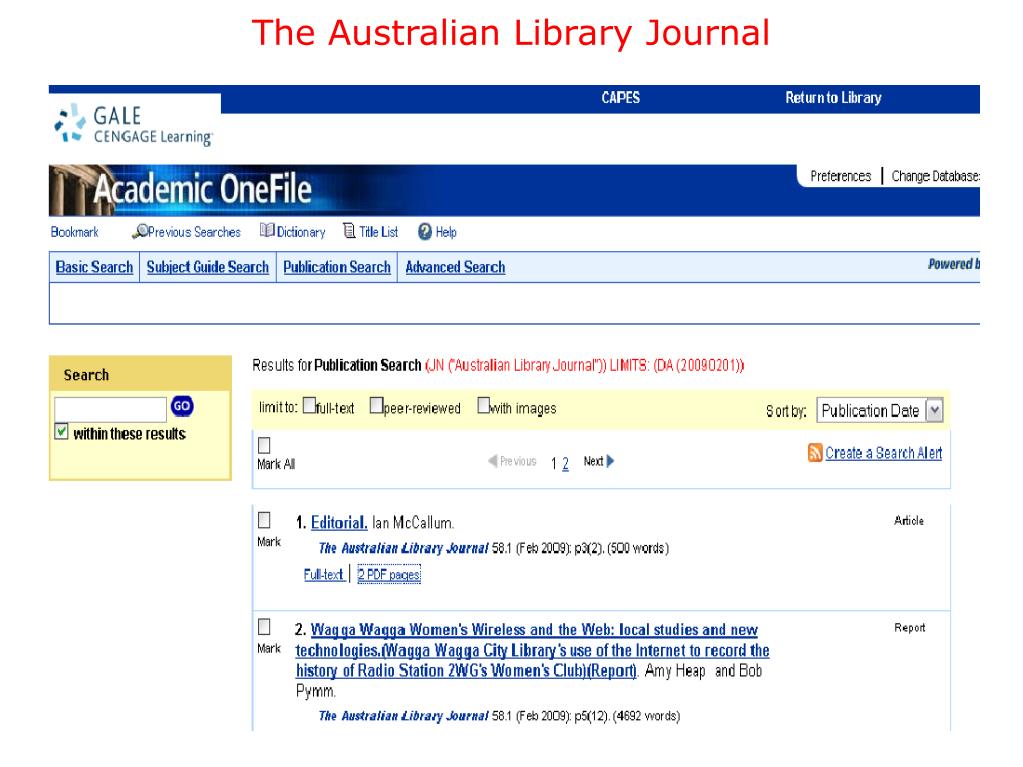This screenshot has height=767, width=1023.
Task: Click the Next page arrow icon
Action: [611, 461]
